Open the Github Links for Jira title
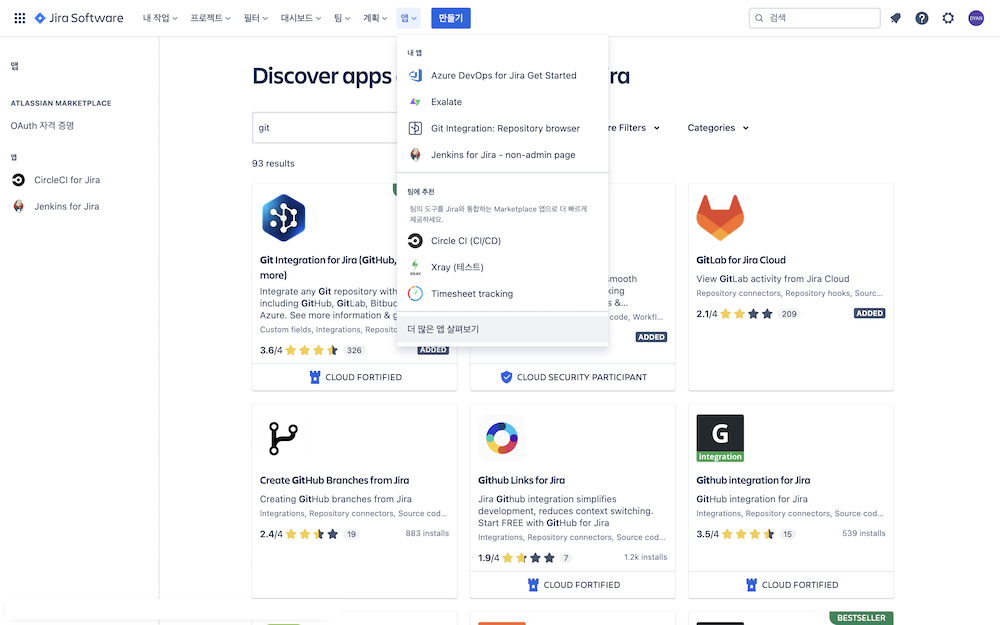The image size is (1000, 625). point(522,480)
